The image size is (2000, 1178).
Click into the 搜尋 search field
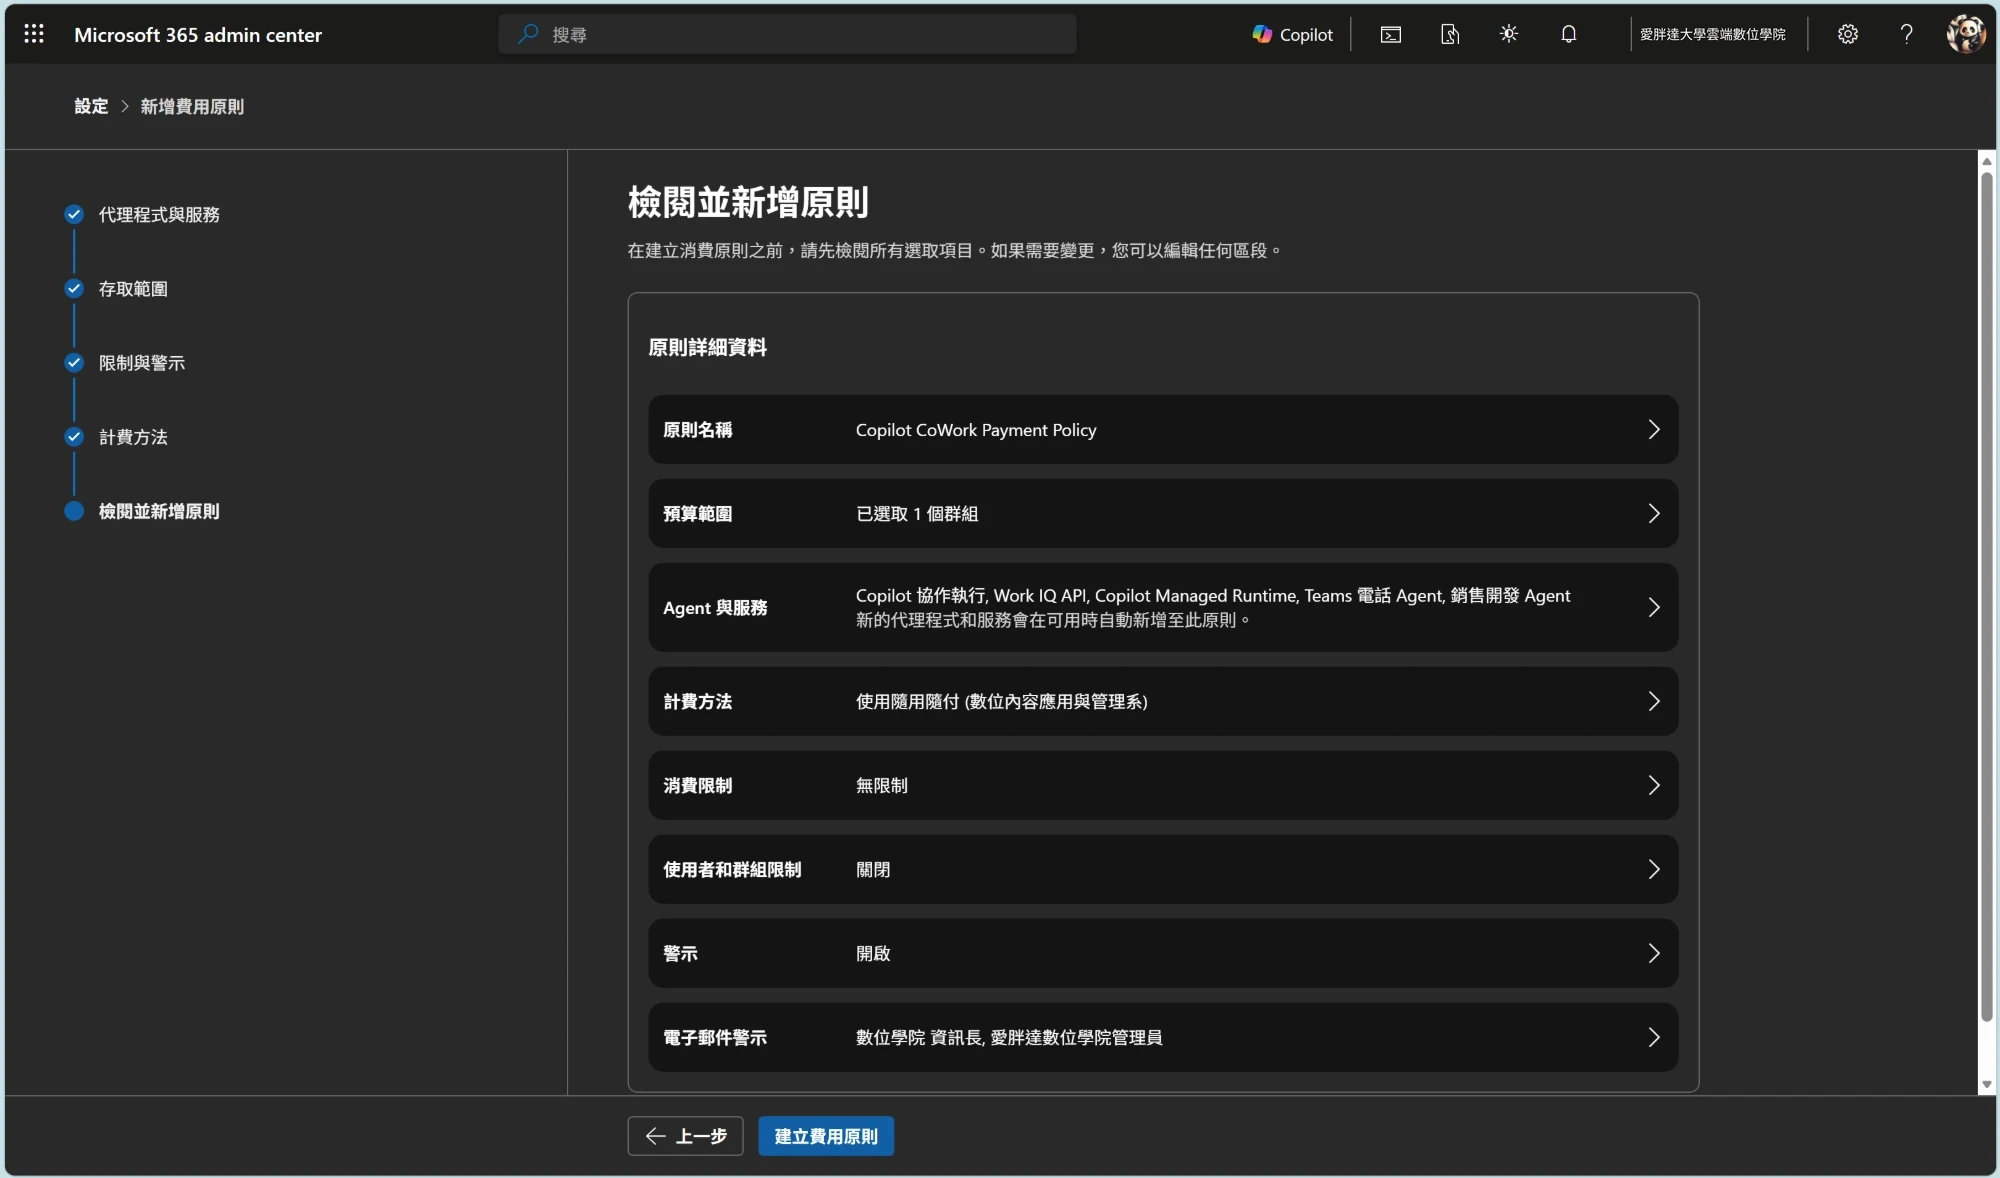tap(788, 34)
